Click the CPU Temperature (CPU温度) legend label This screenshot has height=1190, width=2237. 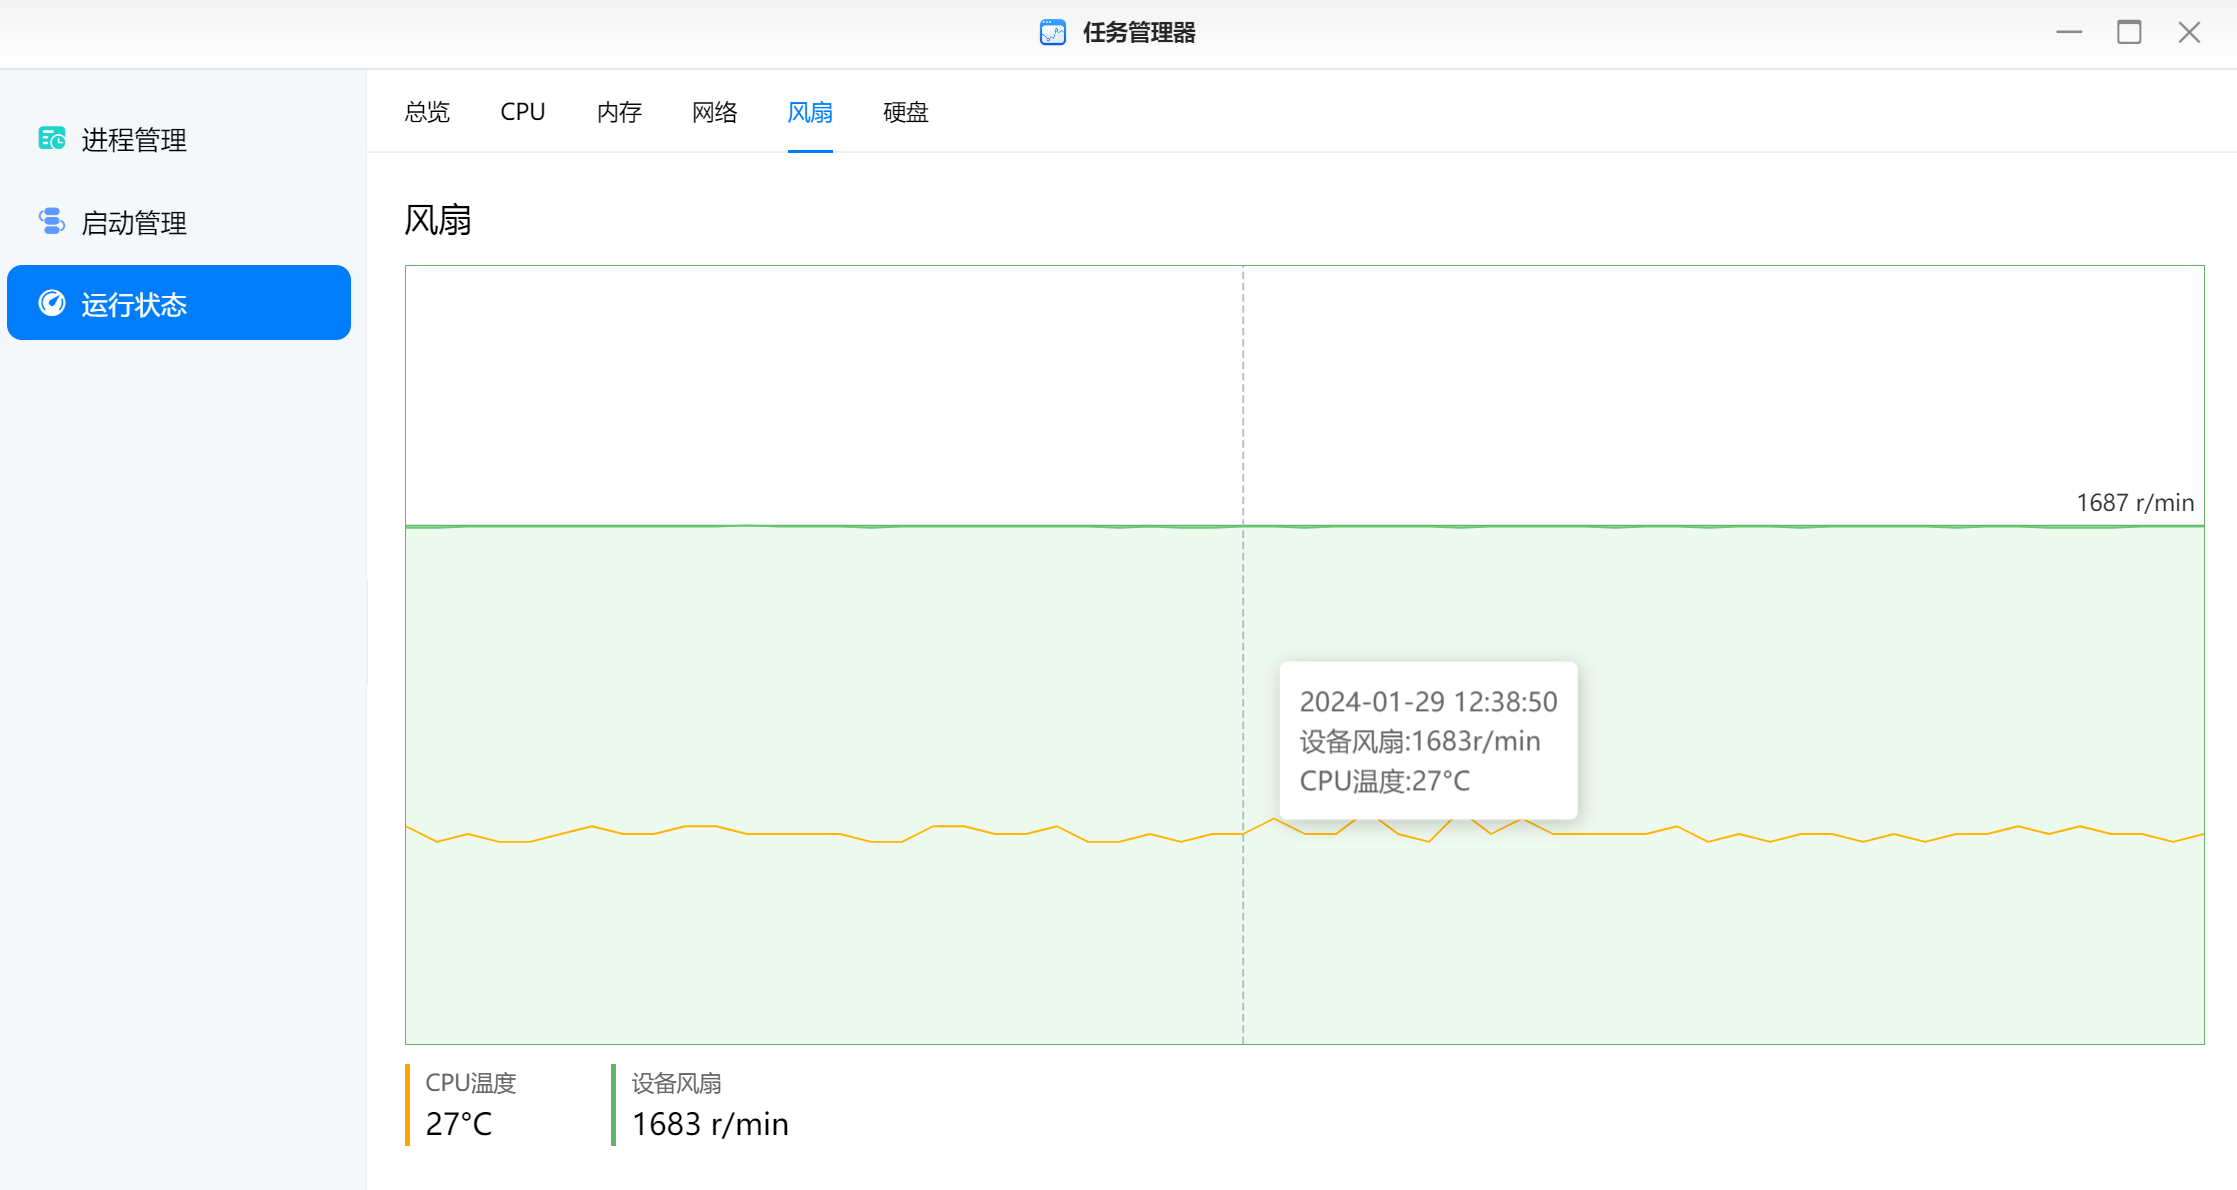470,1083
